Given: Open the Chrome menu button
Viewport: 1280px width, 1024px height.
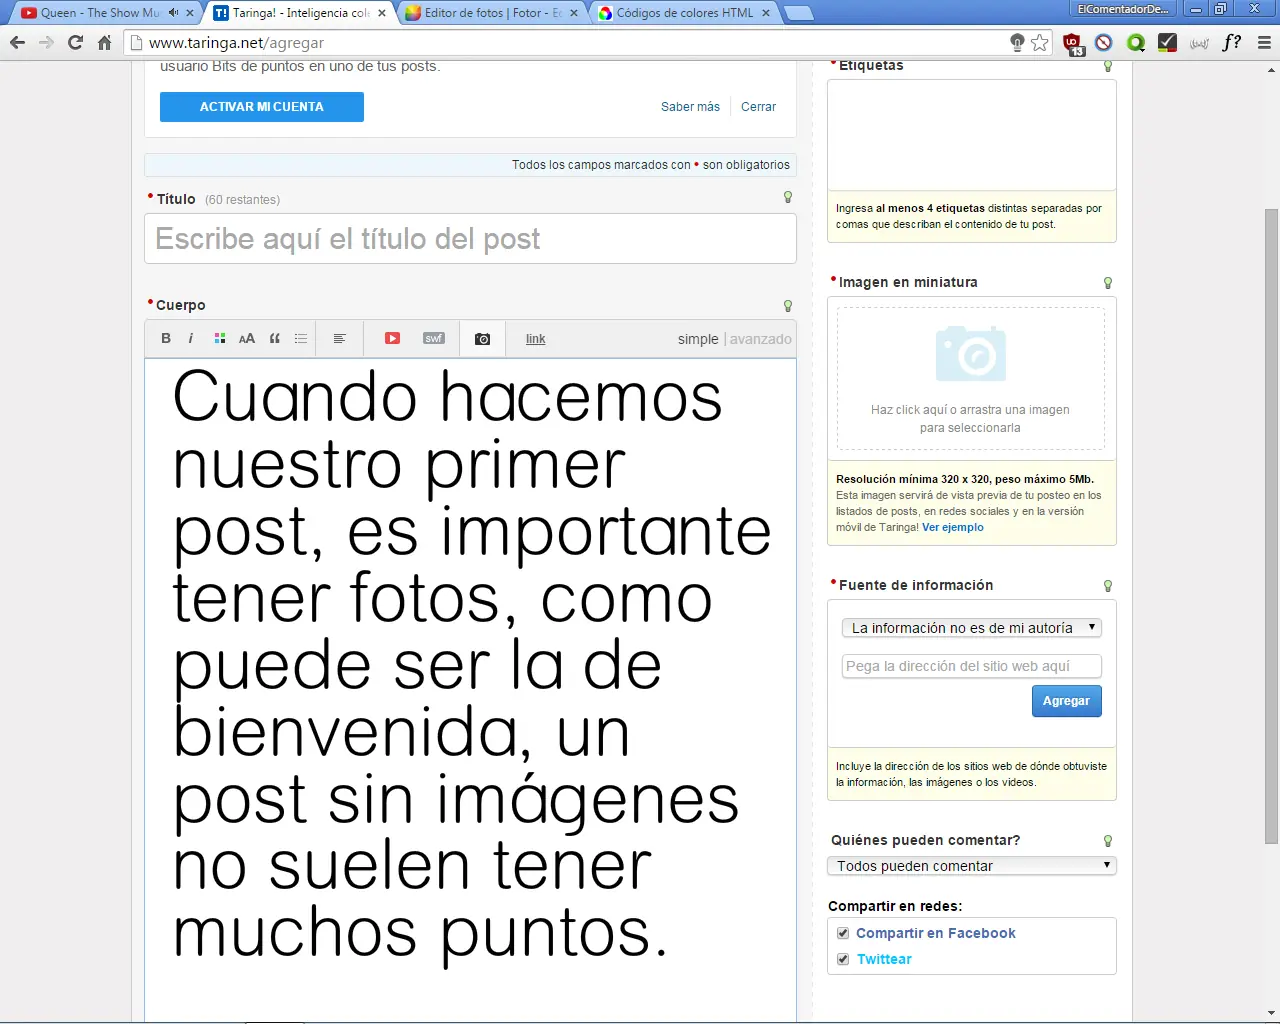Looking at the screenshot, I should pos(1264,42).
